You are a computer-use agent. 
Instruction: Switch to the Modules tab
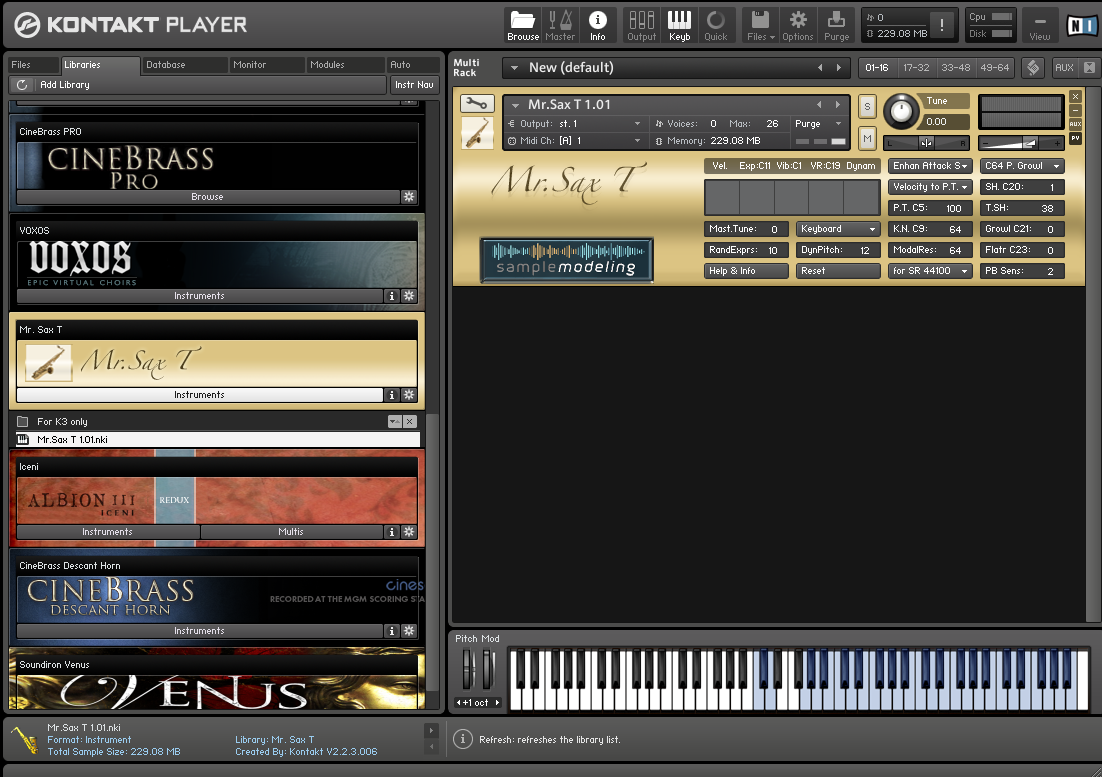tap(345, 65)
